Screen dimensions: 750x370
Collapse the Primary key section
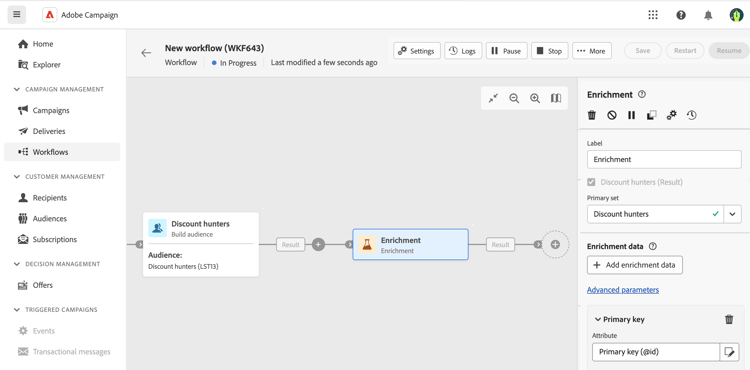point(597,319)
